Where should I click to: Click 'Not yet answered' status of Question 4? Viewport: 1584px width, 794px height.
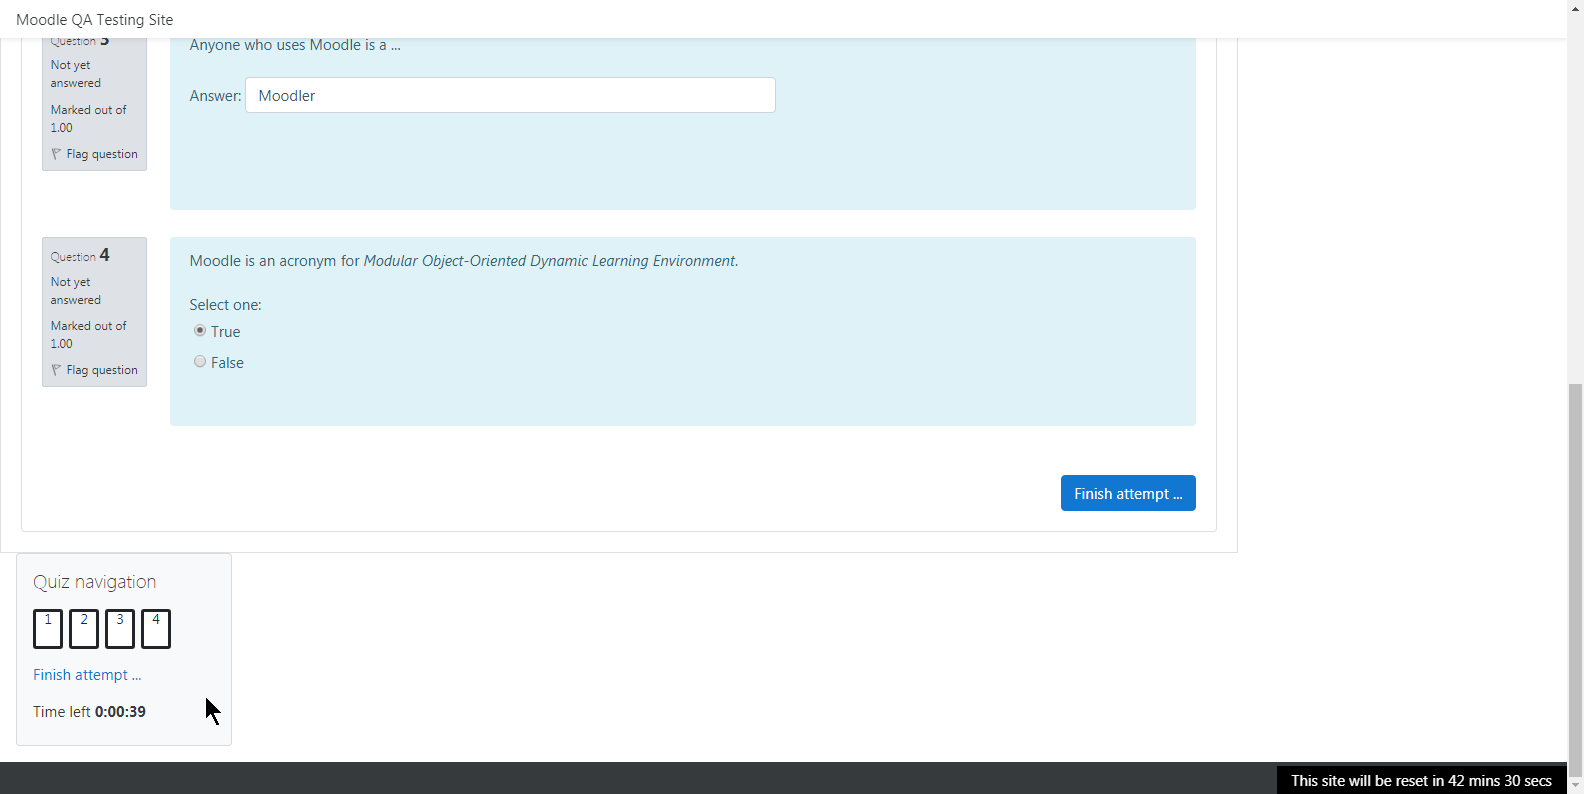pos(76,291)
